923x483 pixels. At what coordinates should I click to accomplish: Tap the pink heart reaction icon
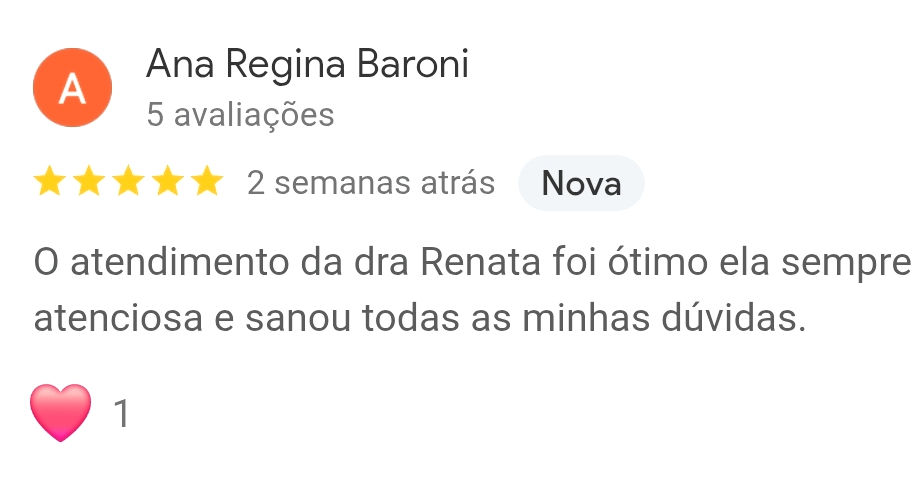(61, 412)
